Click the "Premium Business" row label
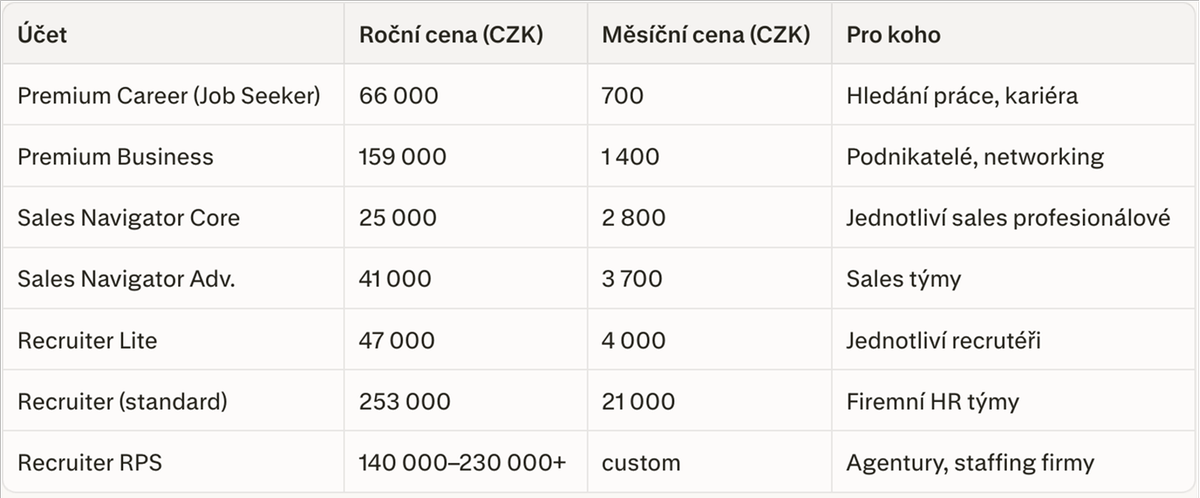Viewport: 1200px width, 498px height. pyautogui.click(x=115, y=157)
